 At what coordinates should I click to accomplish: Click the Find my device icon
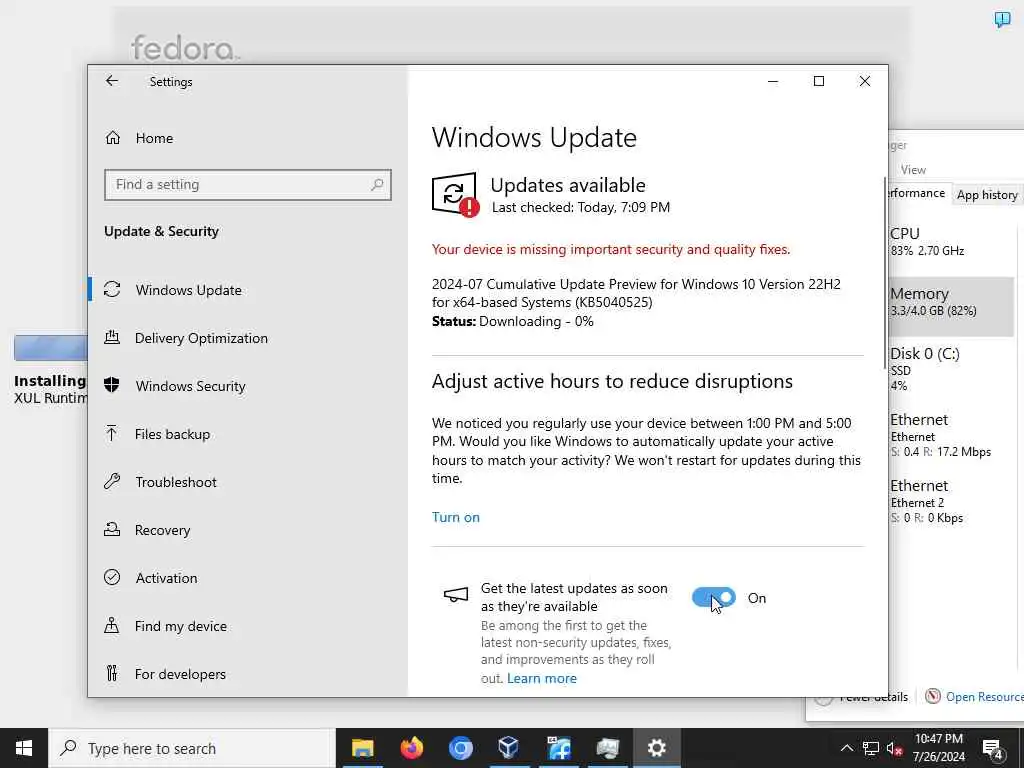(x=112, y=626)
